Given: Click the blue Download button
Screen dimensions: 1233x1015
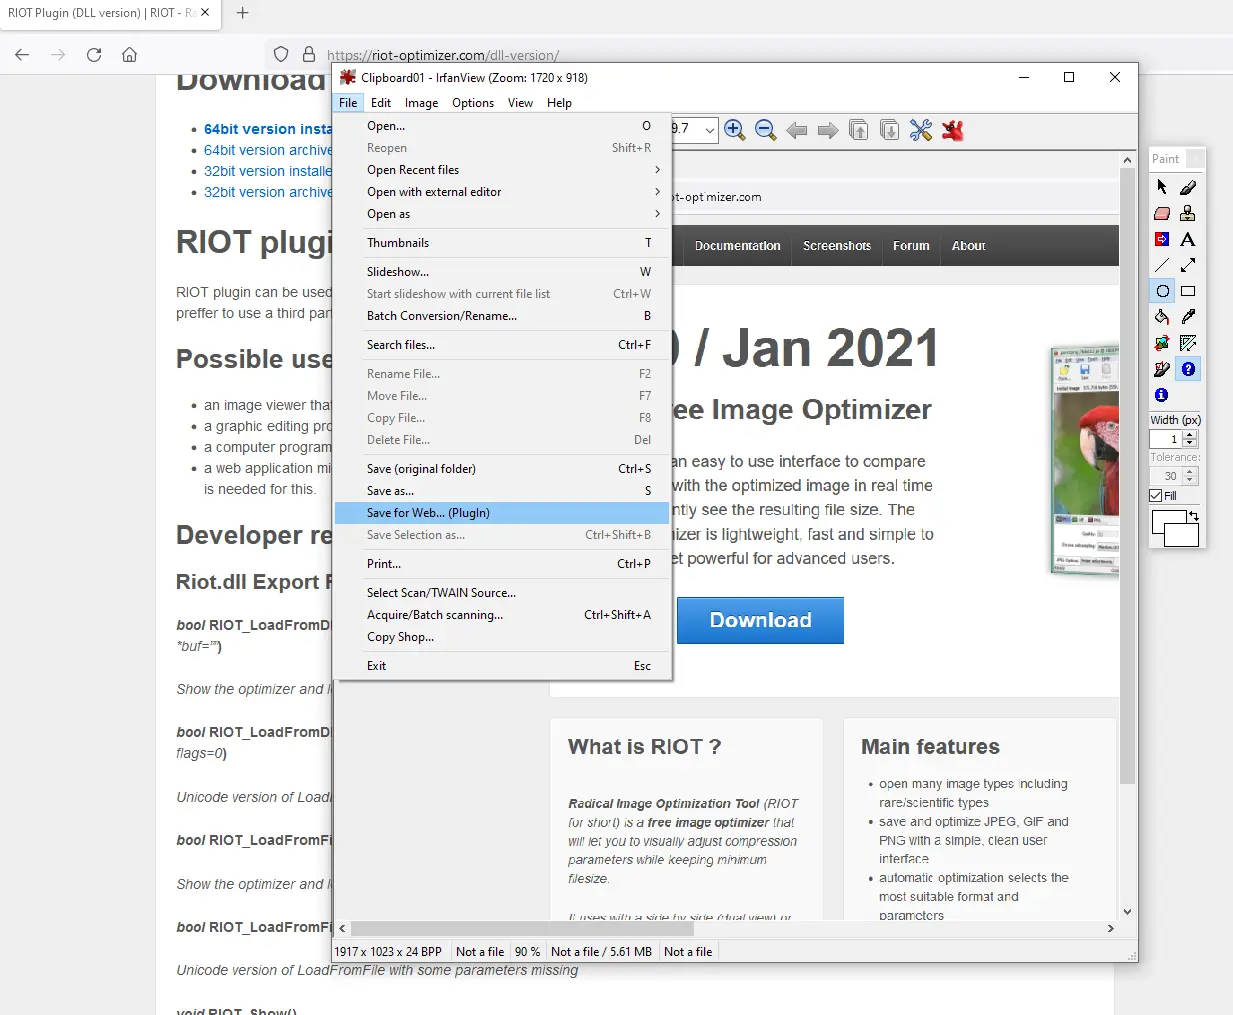Looking at the screenshot, I should coord(760,620).
